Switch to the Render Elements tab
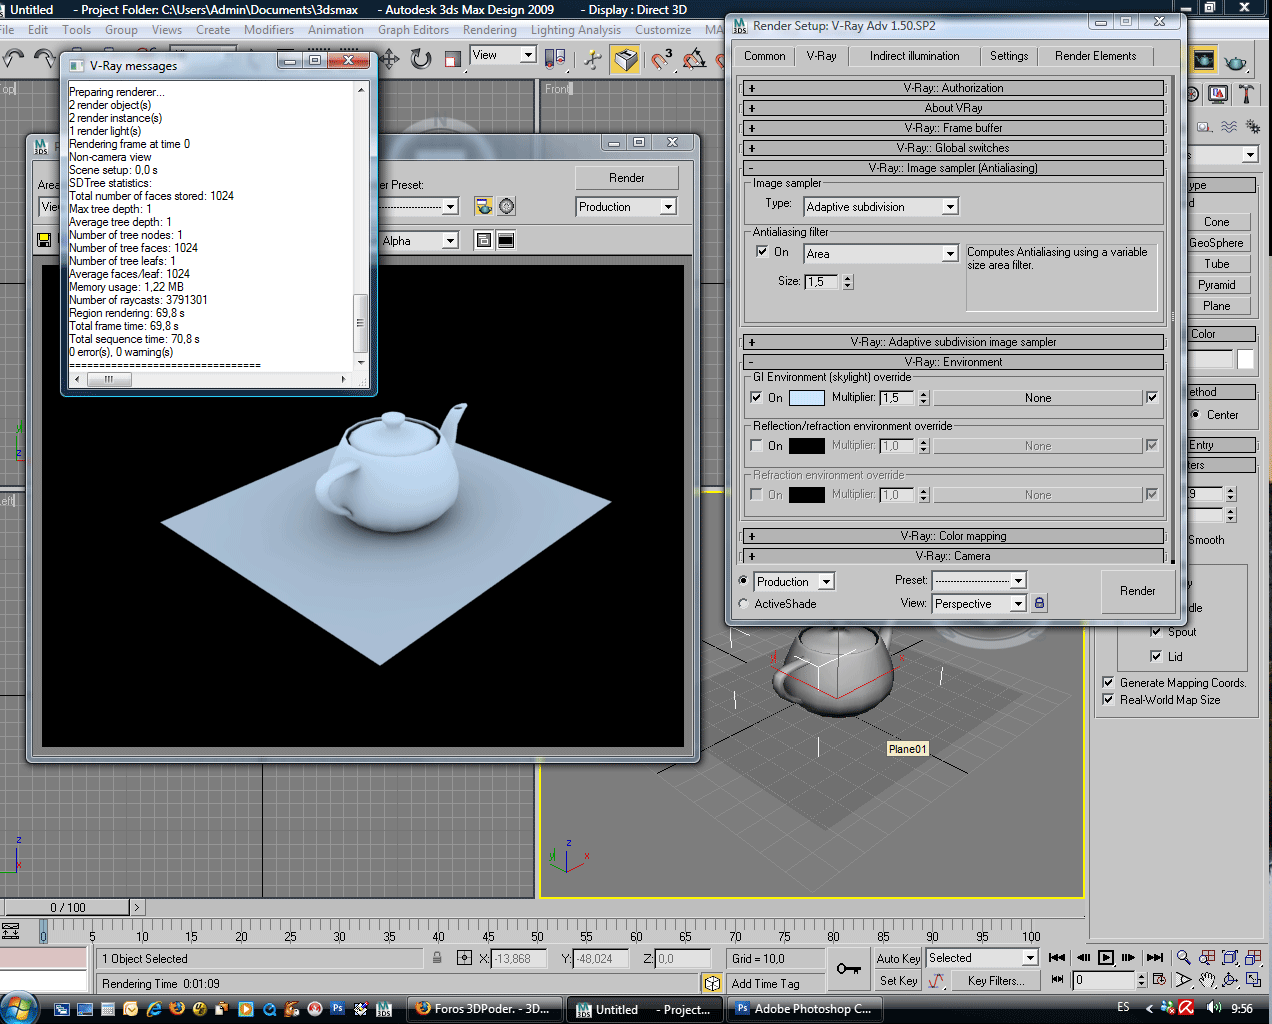Viewport: 1272px width, 1024px height. (1095, 56)
